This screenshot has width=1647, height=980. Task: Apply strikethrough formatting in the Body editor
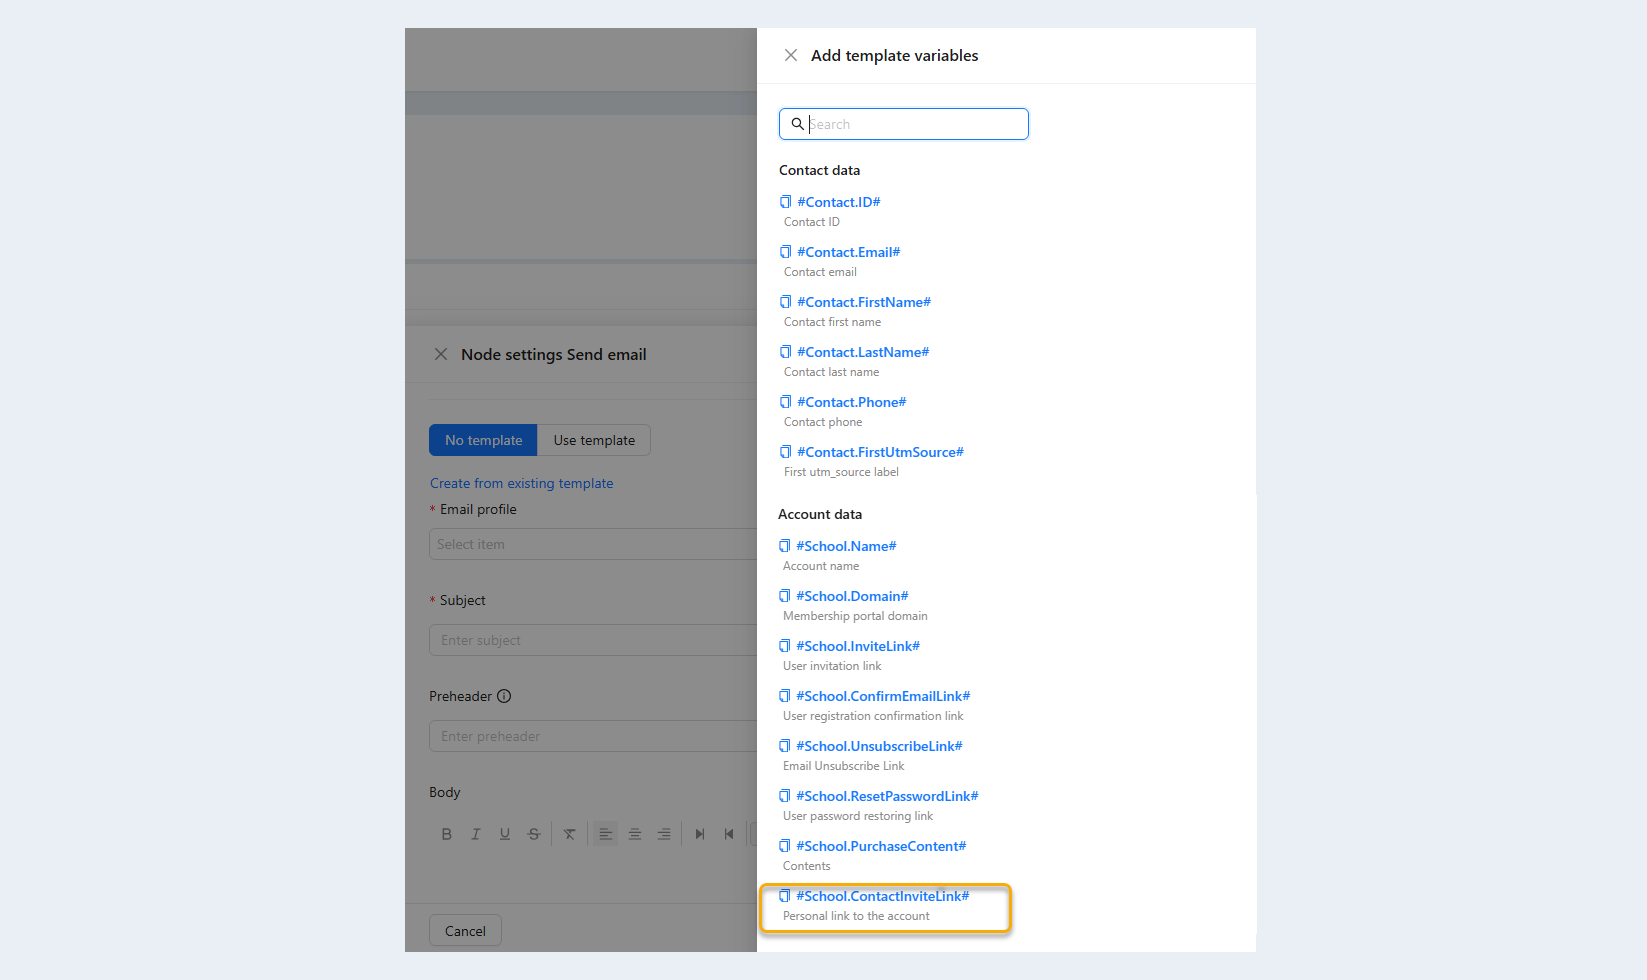[534, 834]
